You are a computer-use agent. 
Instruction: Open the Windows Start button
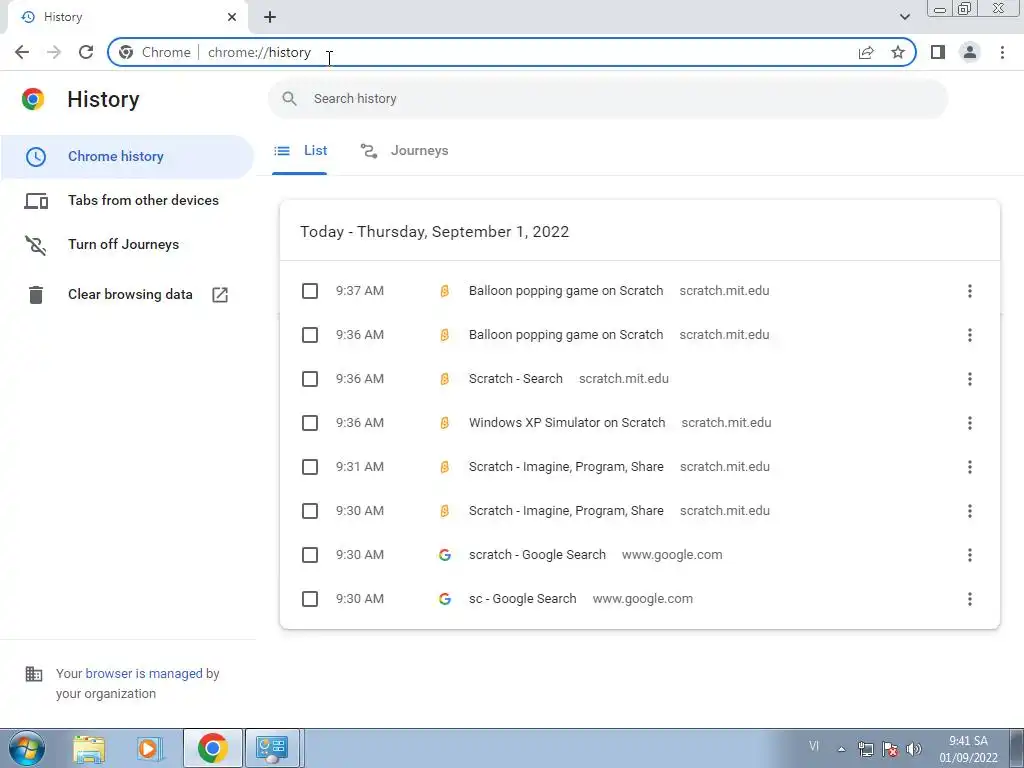(26, 748)
